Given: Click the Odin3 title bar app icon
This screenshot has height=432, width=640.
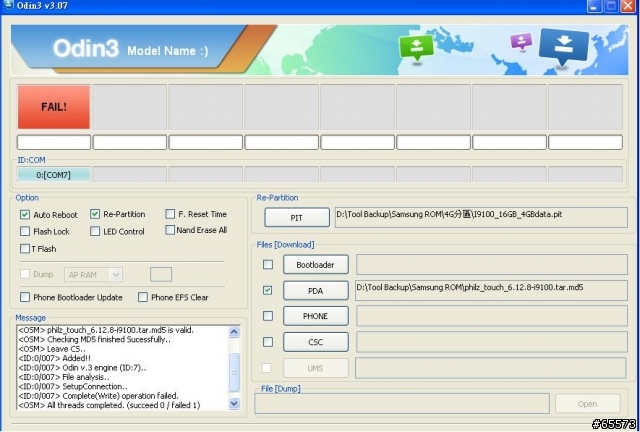Looking at the screenshot, I should (x=8, y=6).
